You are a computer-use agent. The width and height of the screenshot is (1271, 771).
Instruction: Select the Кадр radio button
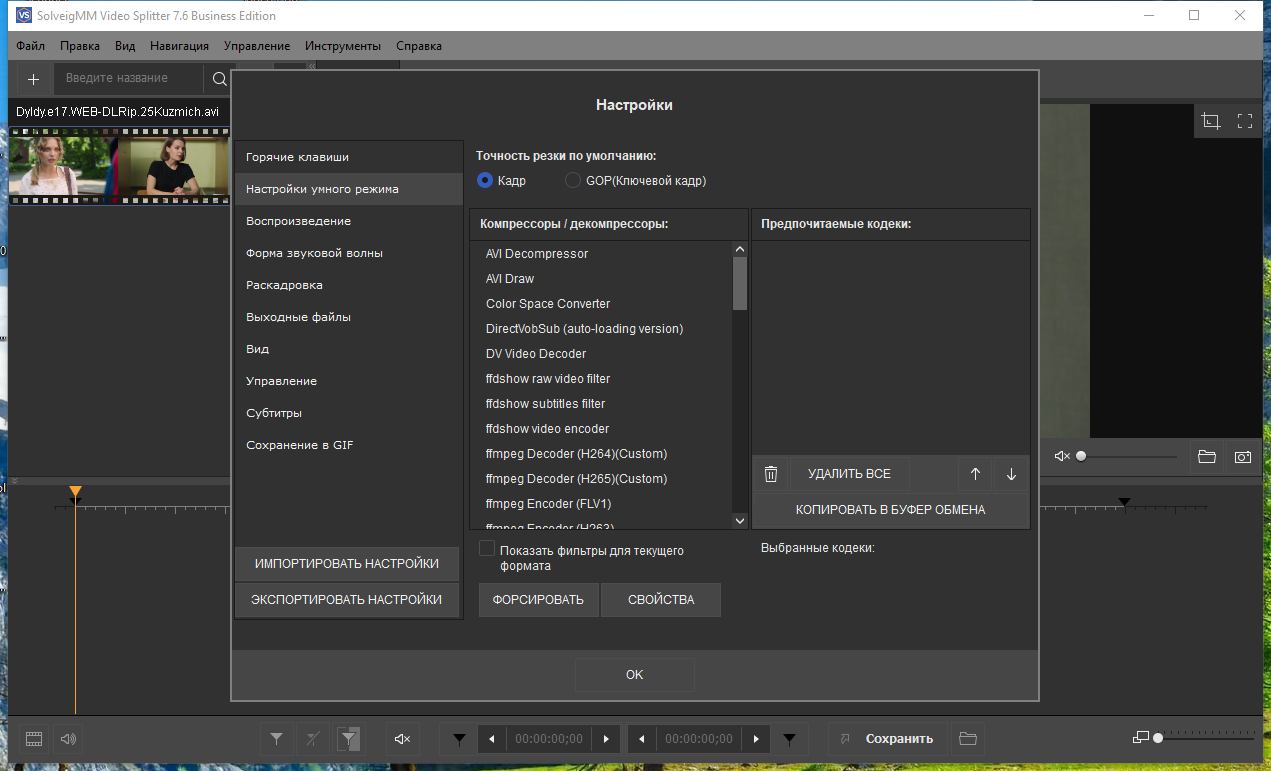(485, 180)
